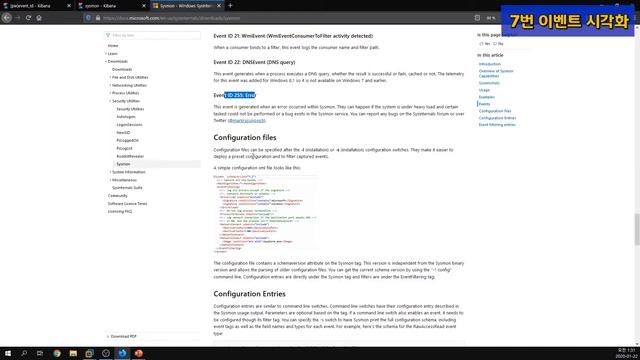Jump to Examples section link
Viewport: 640px width, 360px height.
(487, 97)
